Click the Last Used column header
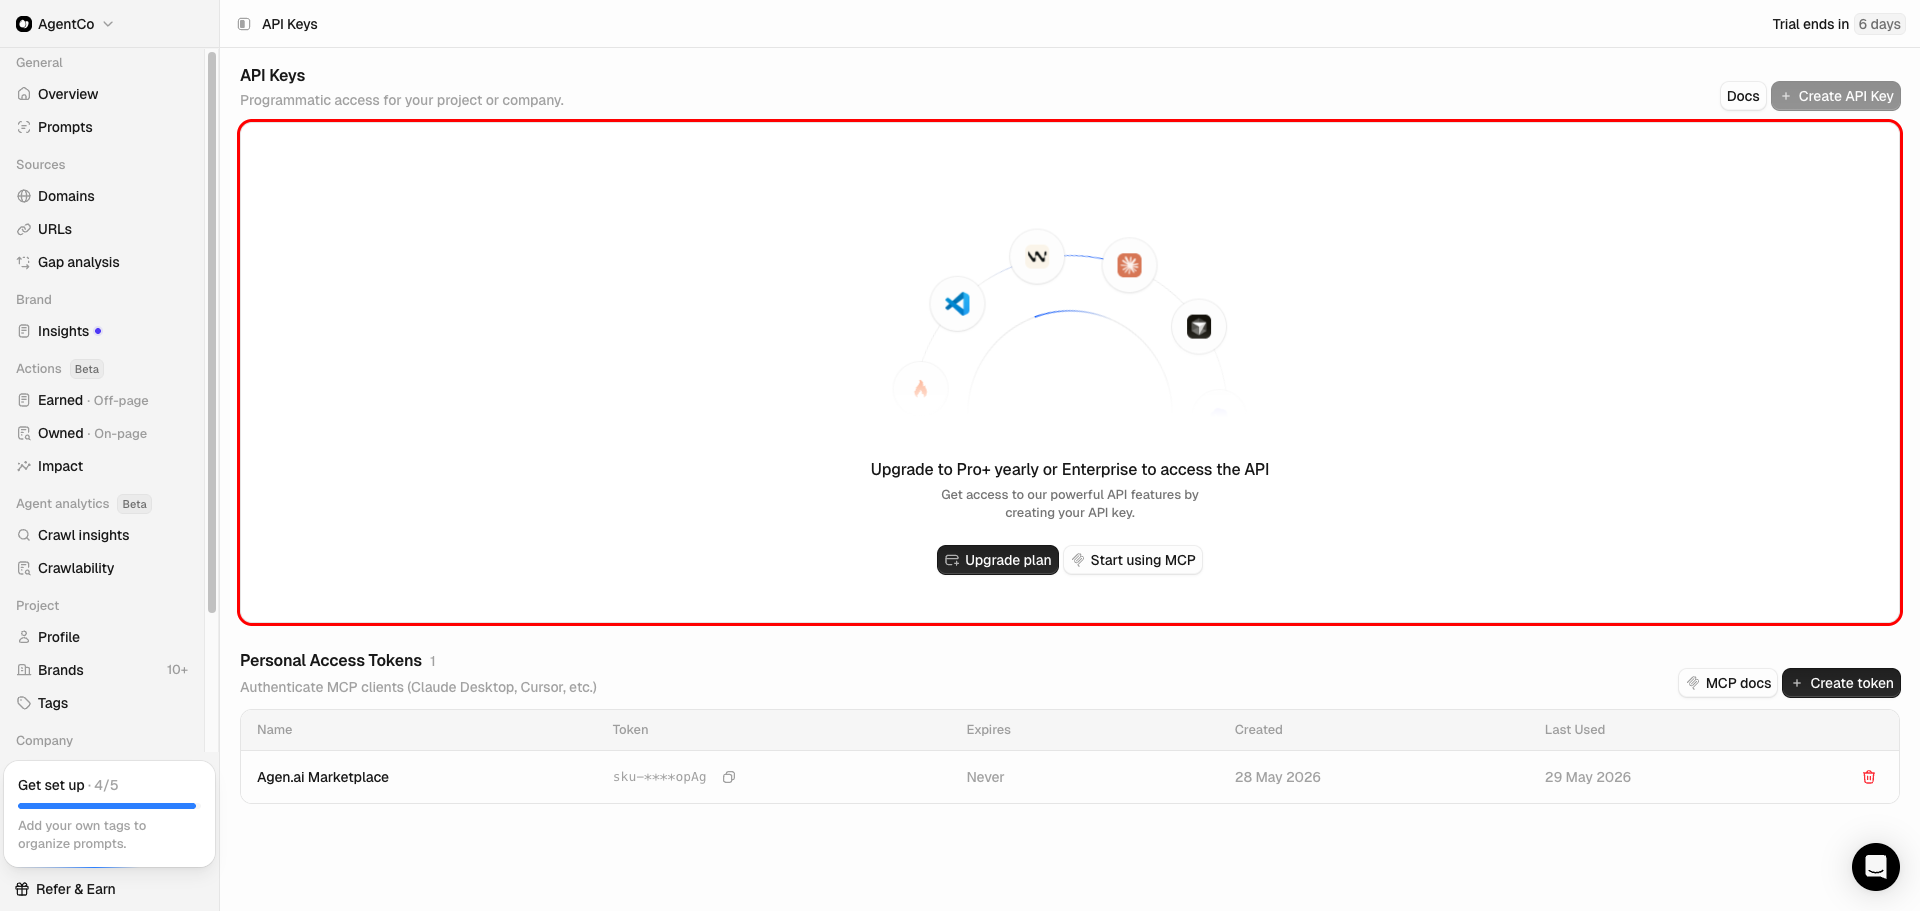 tap(1574, 730)
